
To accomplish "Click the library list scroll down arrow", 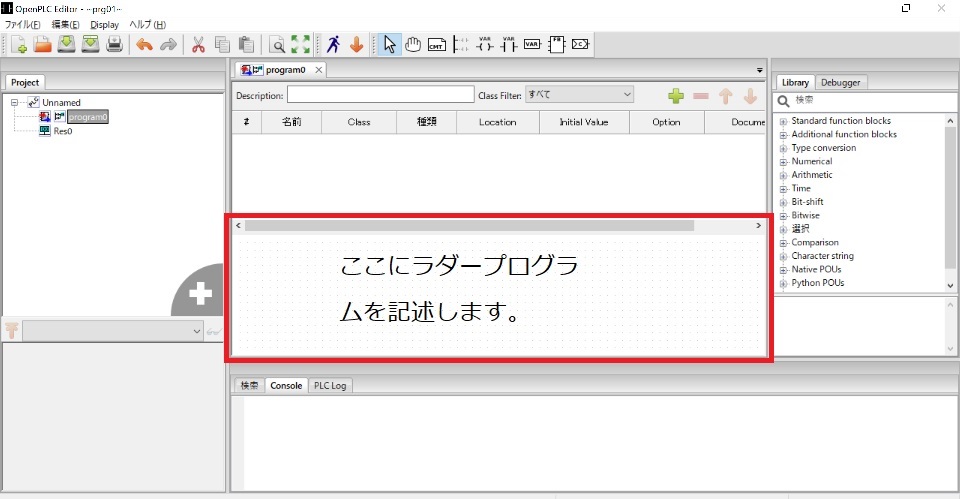I will pos(952,286).
